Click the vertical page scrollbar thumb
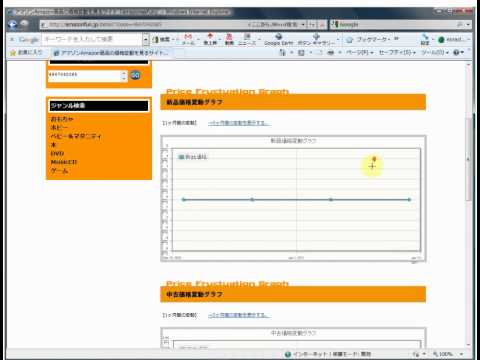480x360 pixels. pos(468,159)
